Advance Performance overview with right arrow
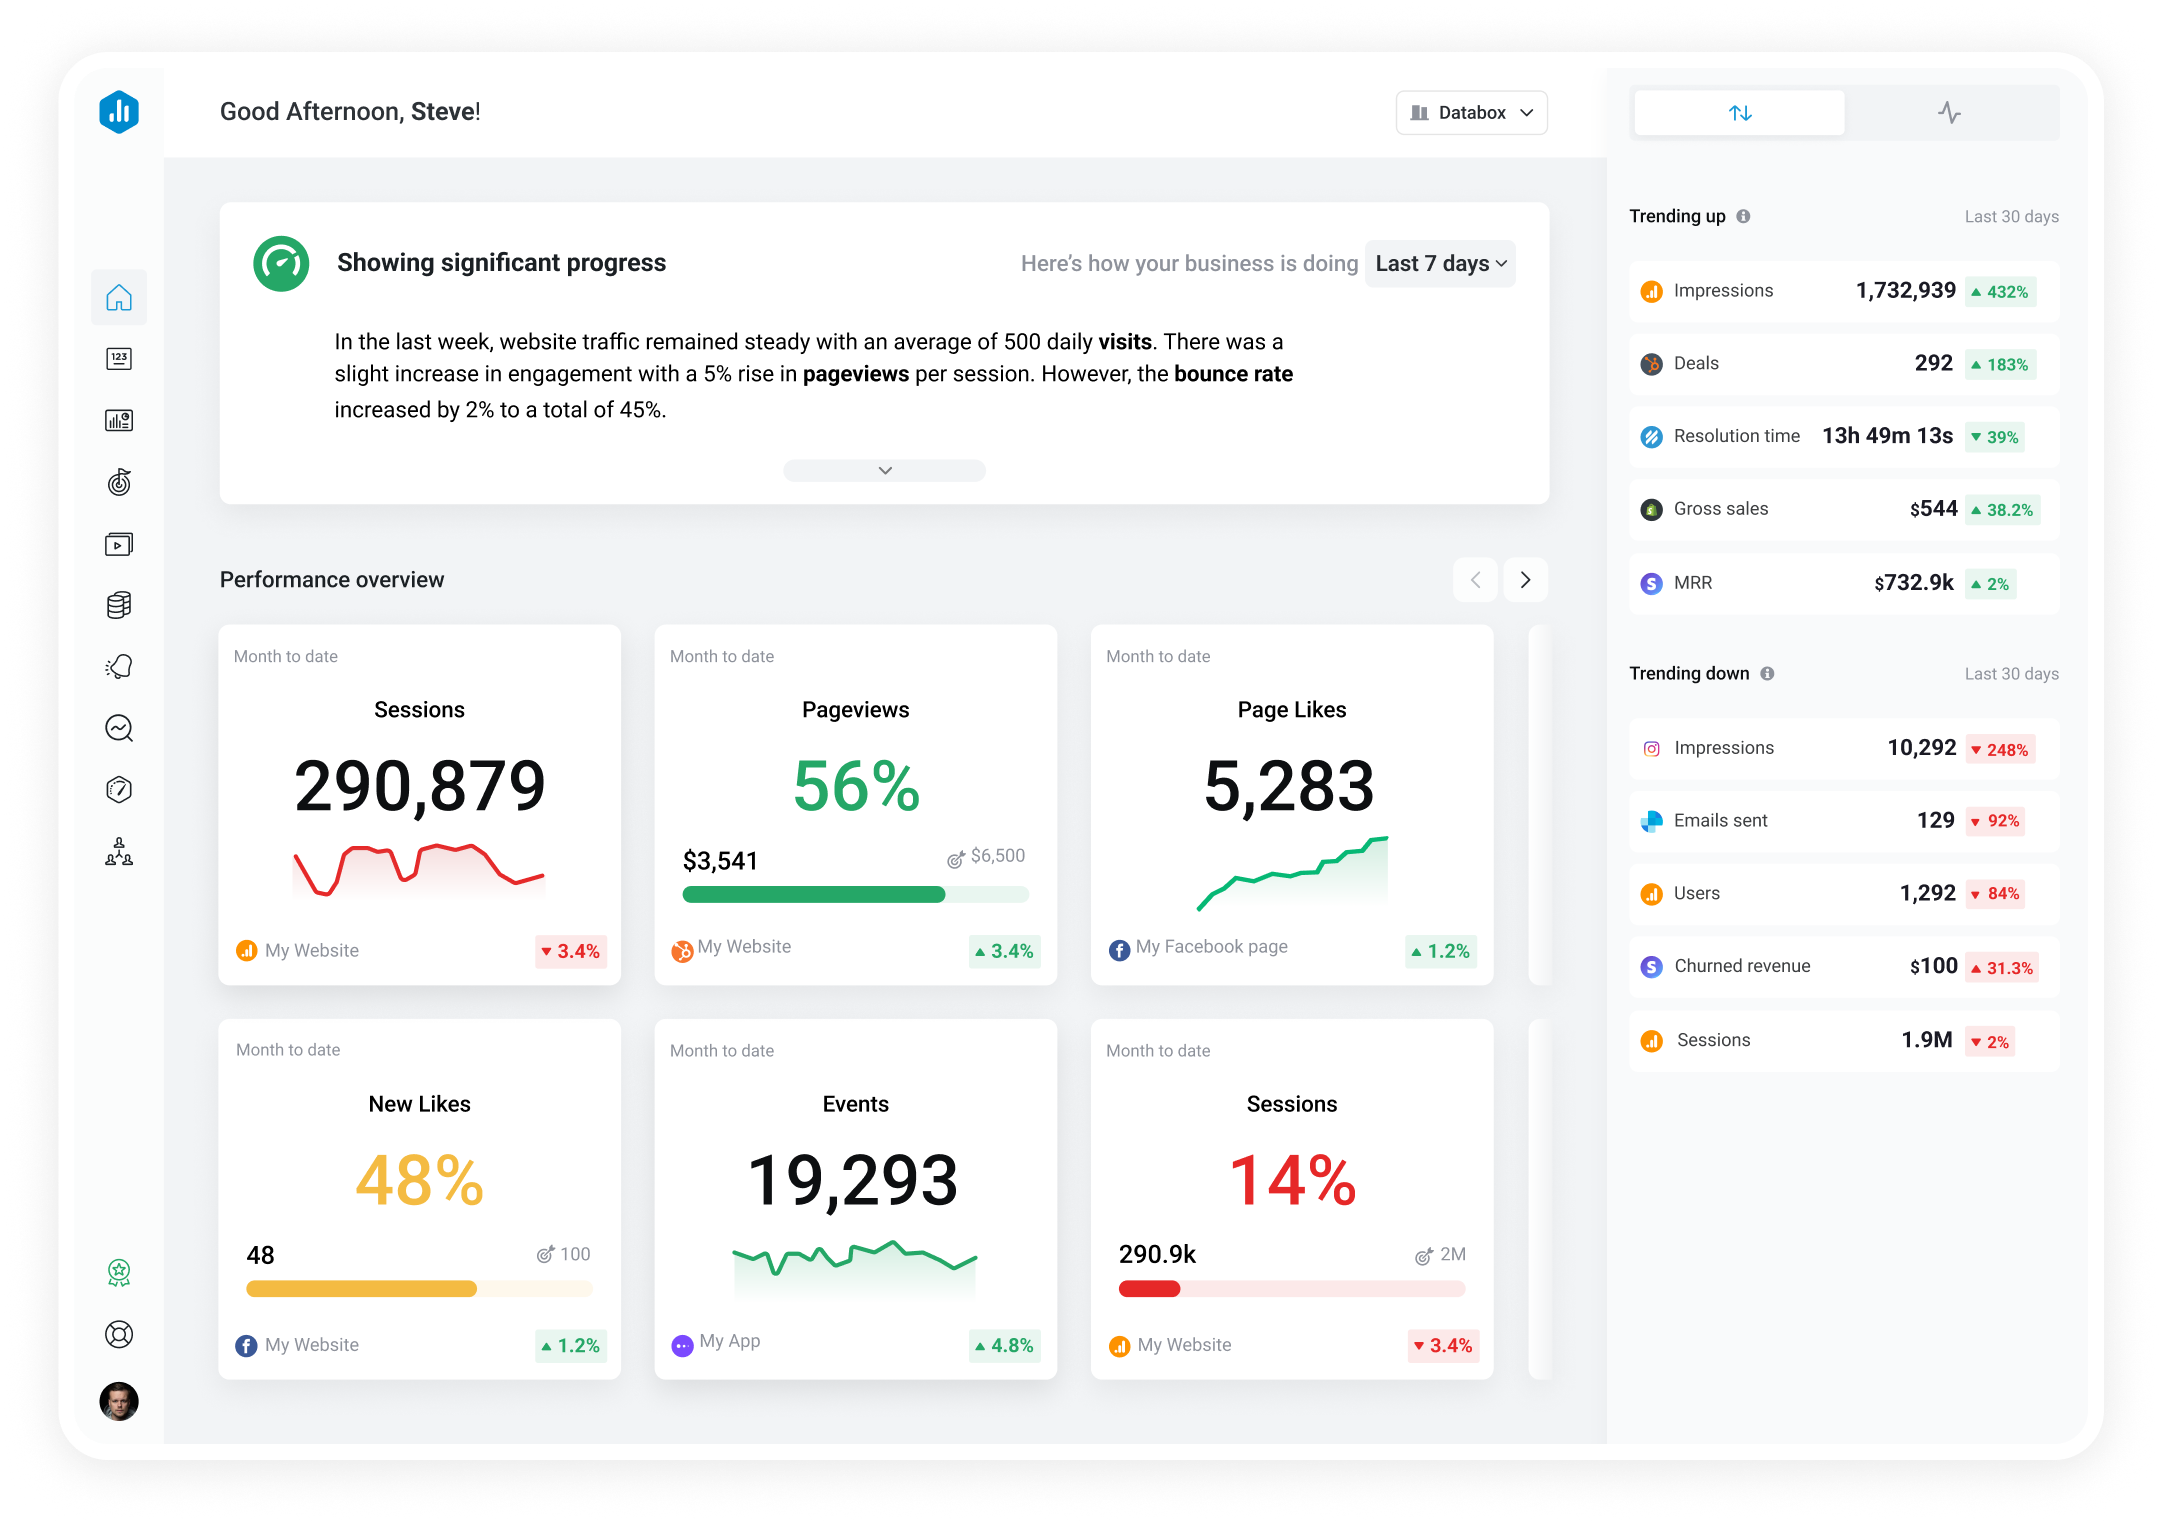Viewport: 2159px width, 1521px height. pyautogui.click(x=1525, y=580)
